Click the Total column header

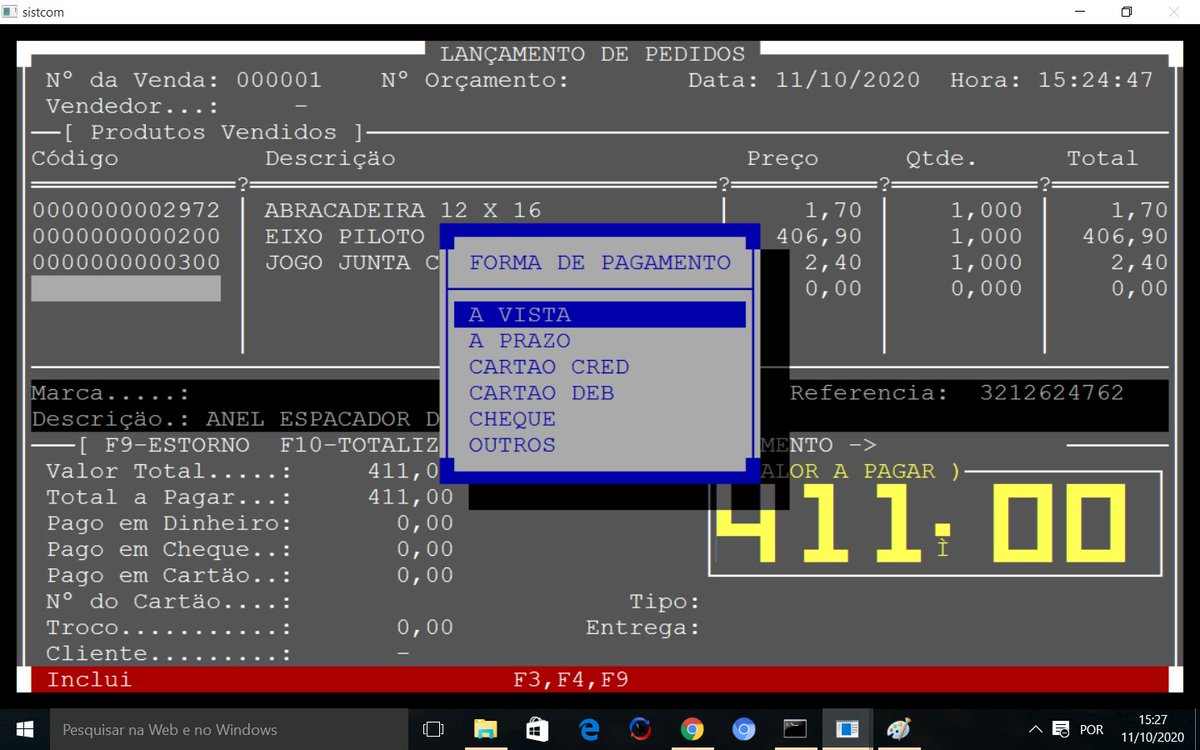pos(1102,158)
